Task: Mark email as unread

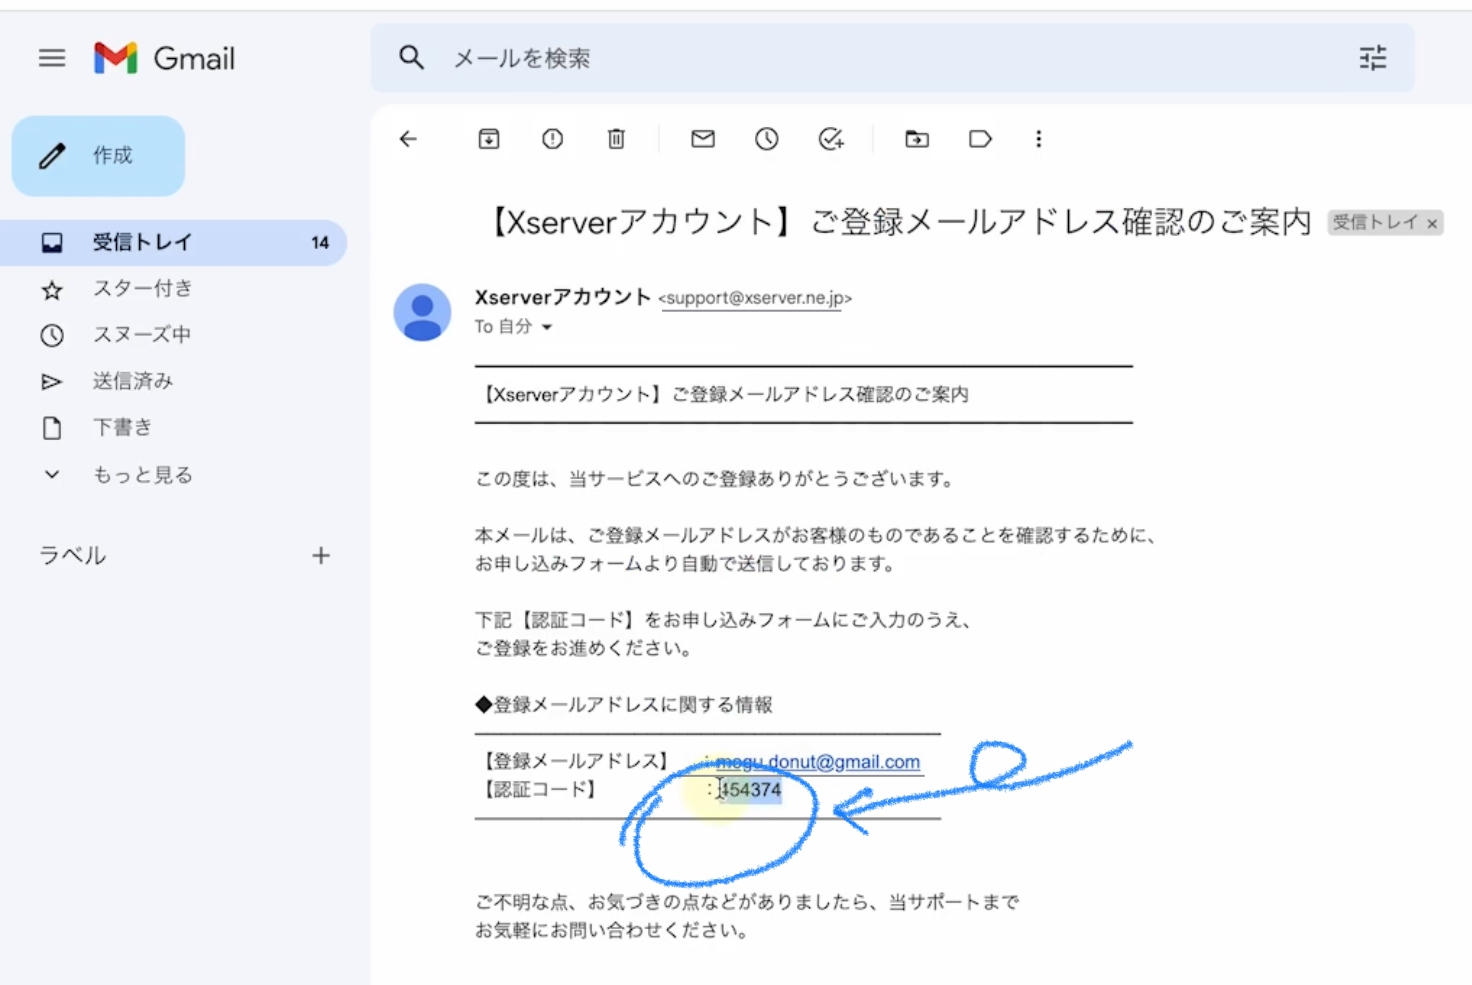Action: tap(703, 139)
